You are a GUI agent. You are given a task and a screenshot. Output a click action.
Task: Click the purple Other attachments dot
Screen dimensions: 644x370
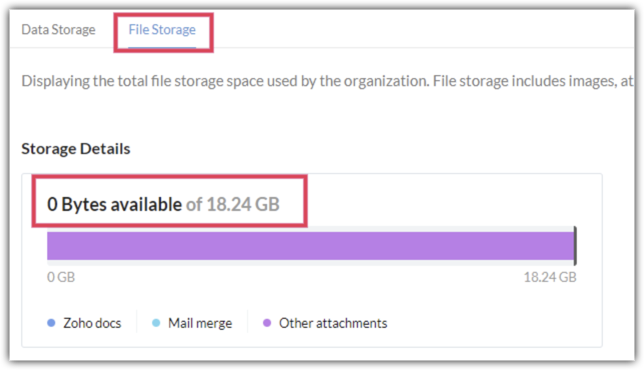coord(267,323)
